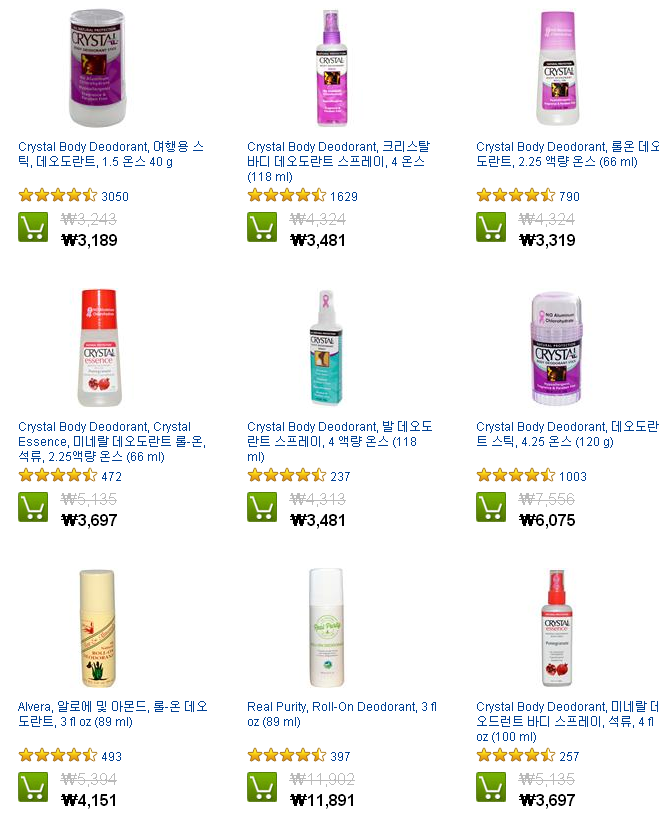This screenshot has width=659, height=825.
Task: Add ₩3,189 Crystal travel stick to cart
Action: coord(33,227)
